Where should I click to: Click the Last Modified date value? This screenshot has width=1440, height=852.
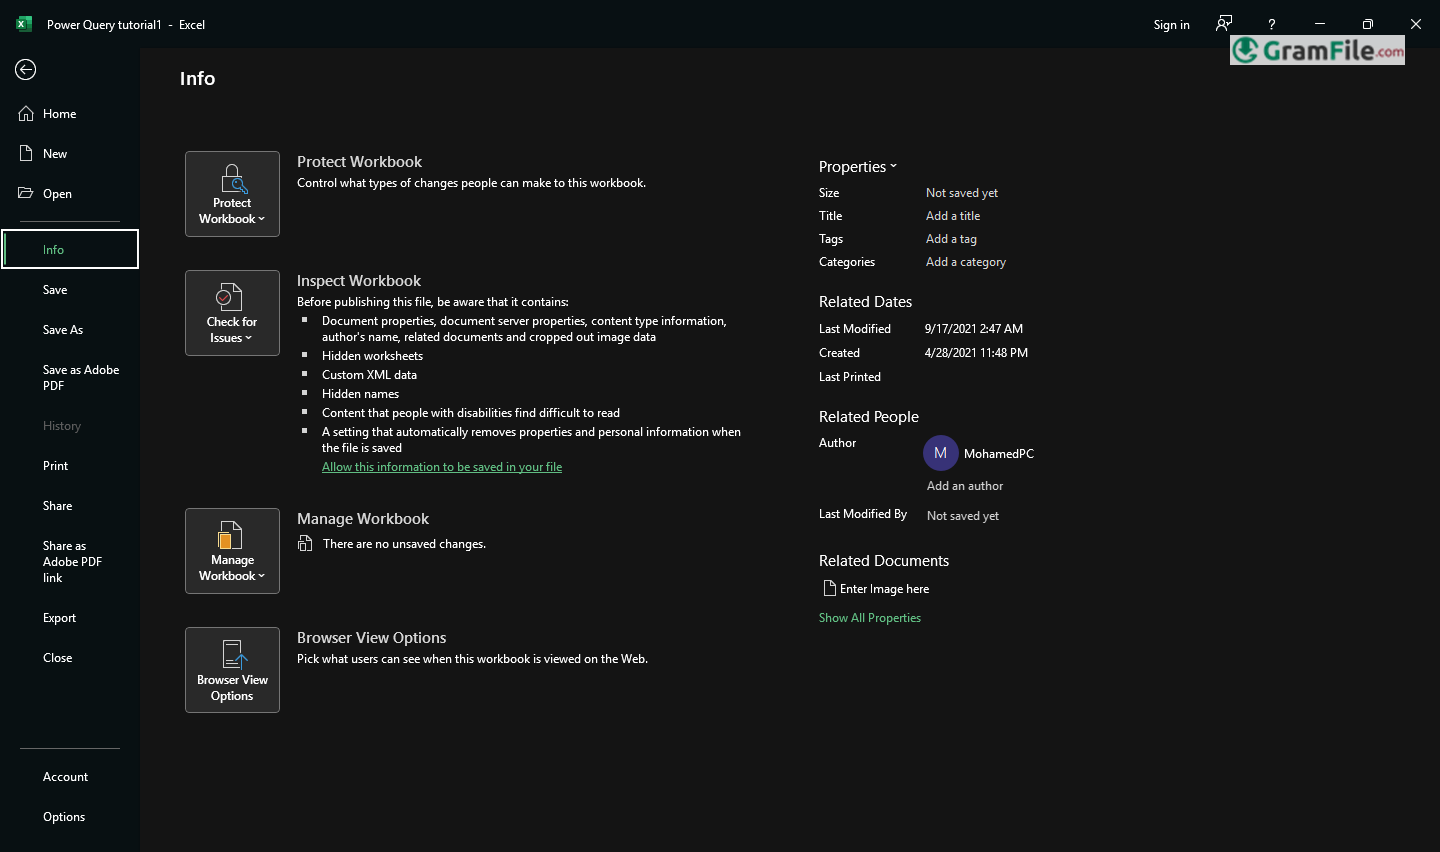(974, 329)
